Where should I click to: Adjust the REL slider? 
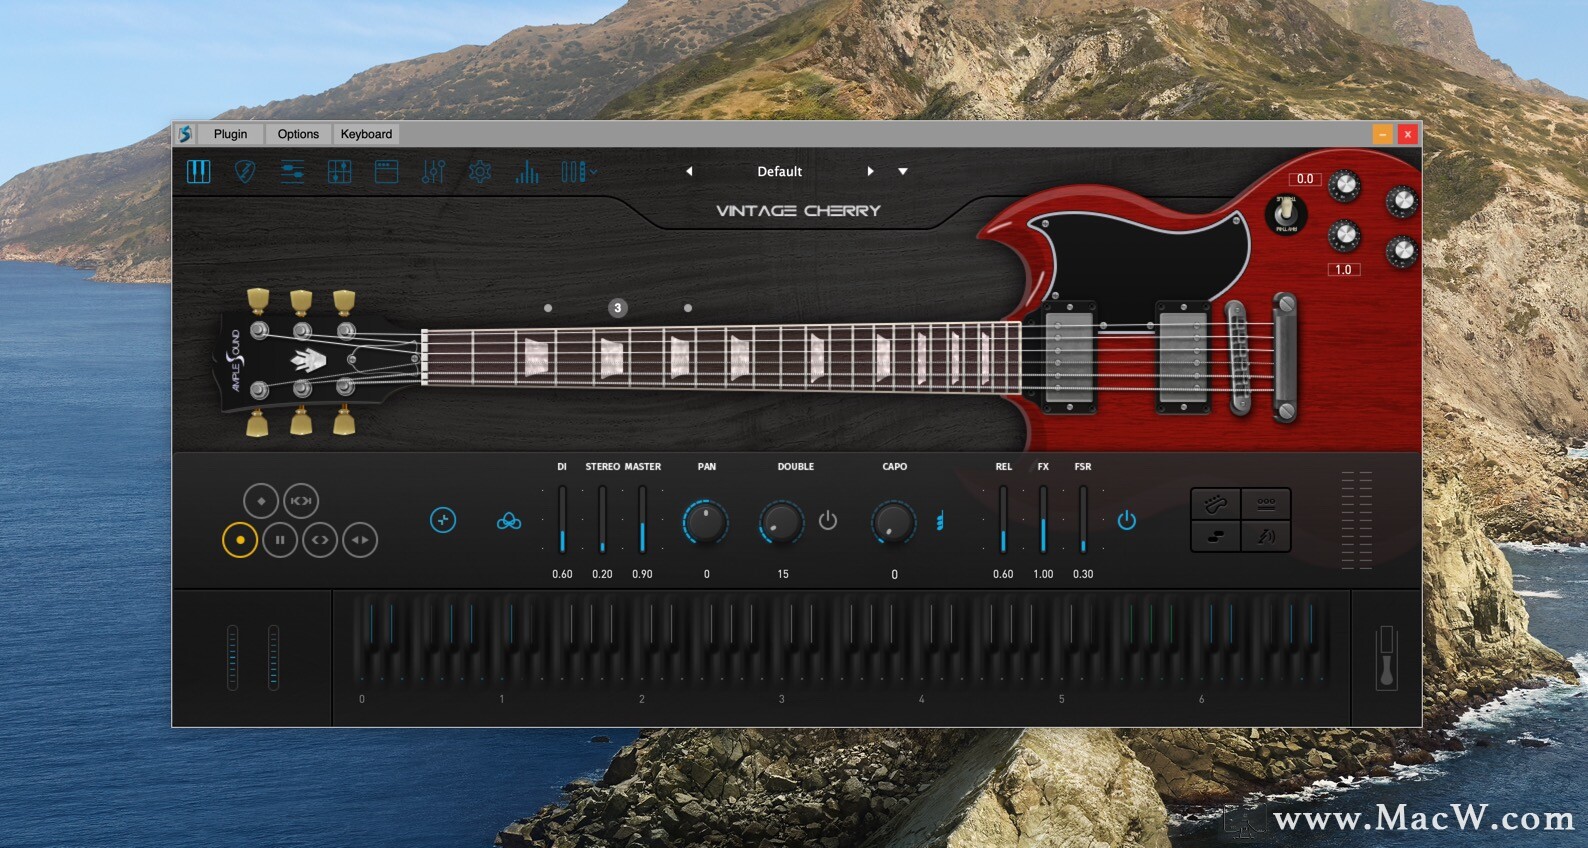[x=1003, y=519]
